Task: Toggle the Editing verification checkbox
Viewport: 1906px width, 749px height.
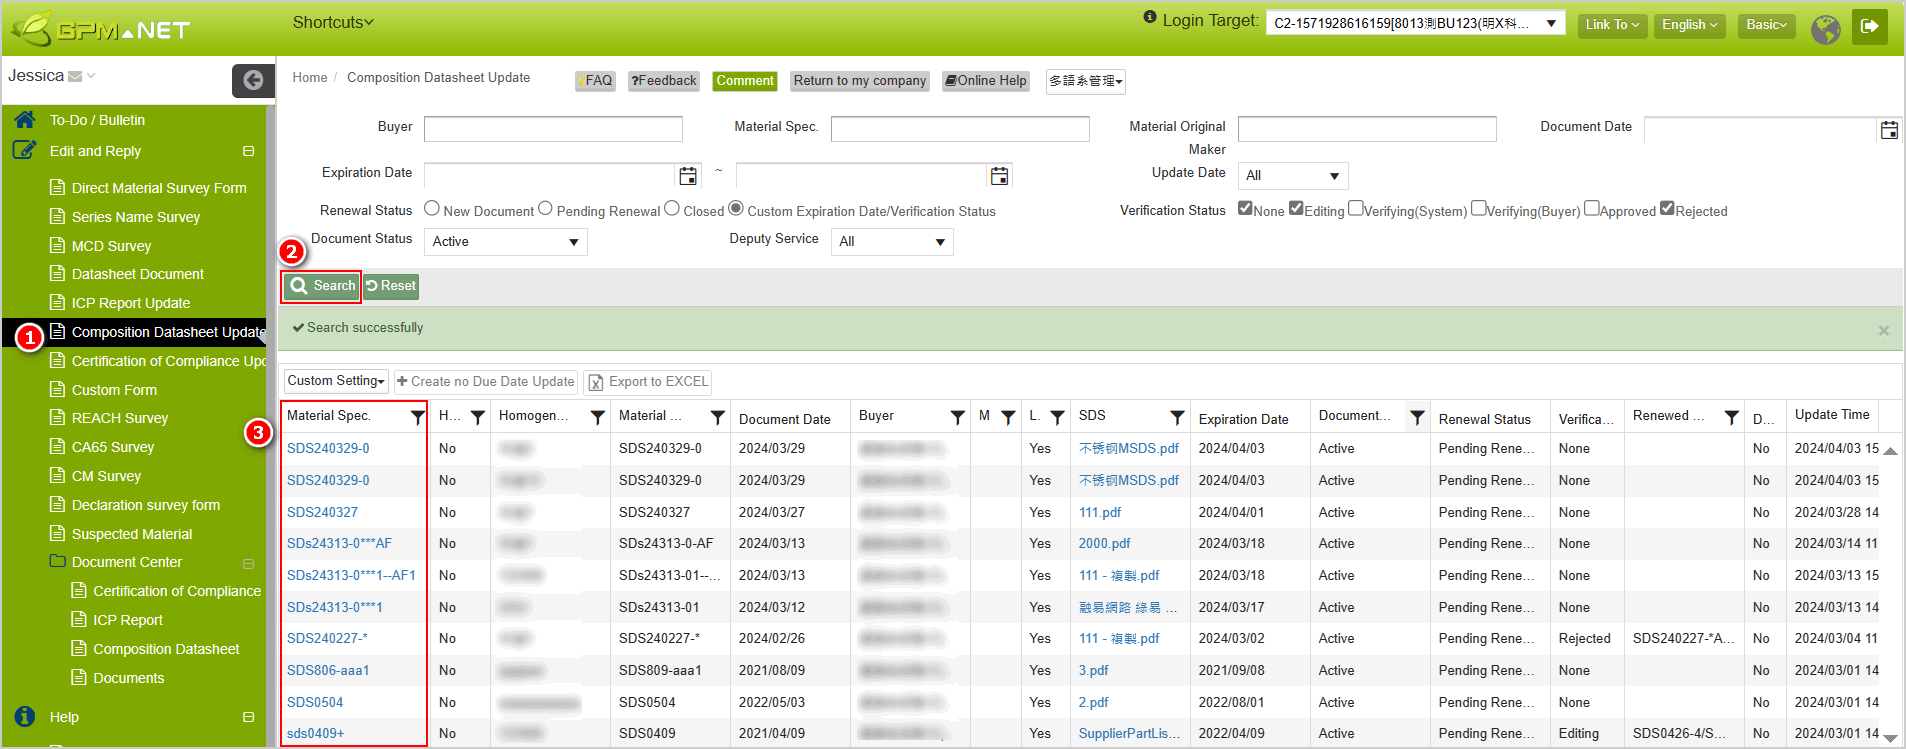Action: pyautogui.click(x=1296, y=208)
